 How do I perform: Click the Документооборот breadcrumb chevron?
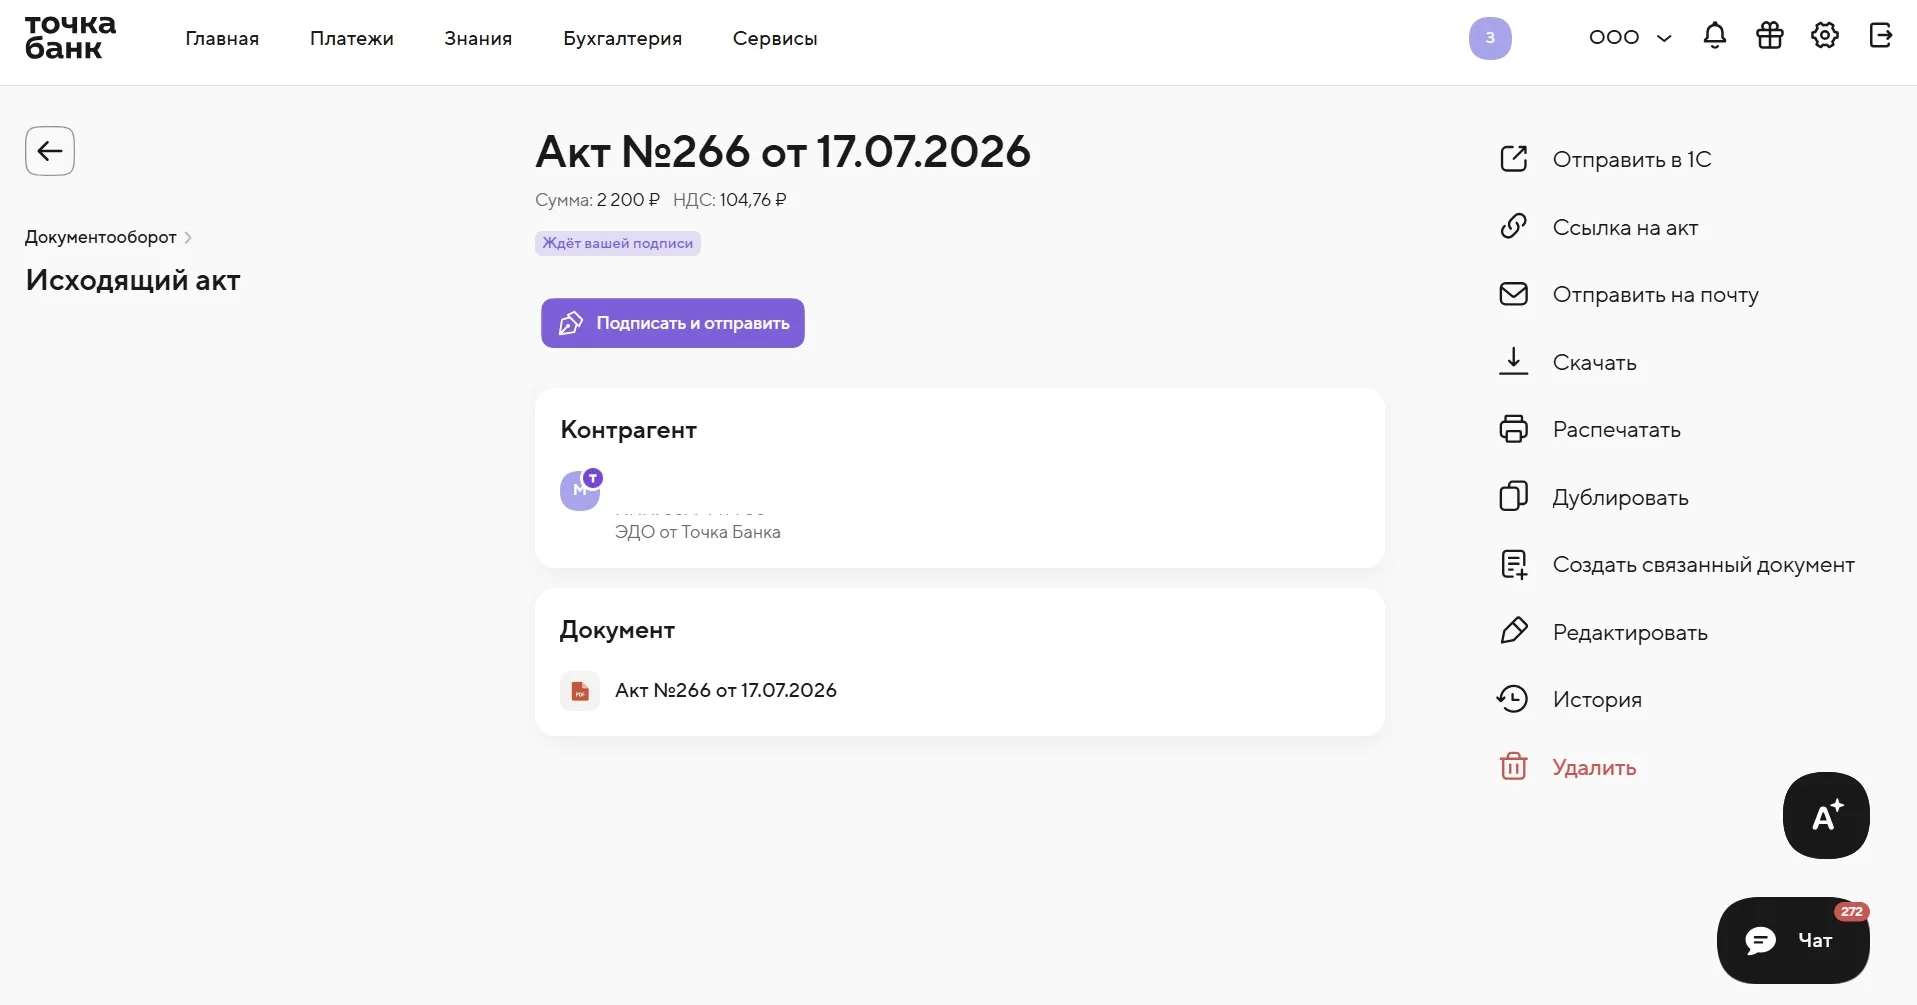(x=188, y=237)
